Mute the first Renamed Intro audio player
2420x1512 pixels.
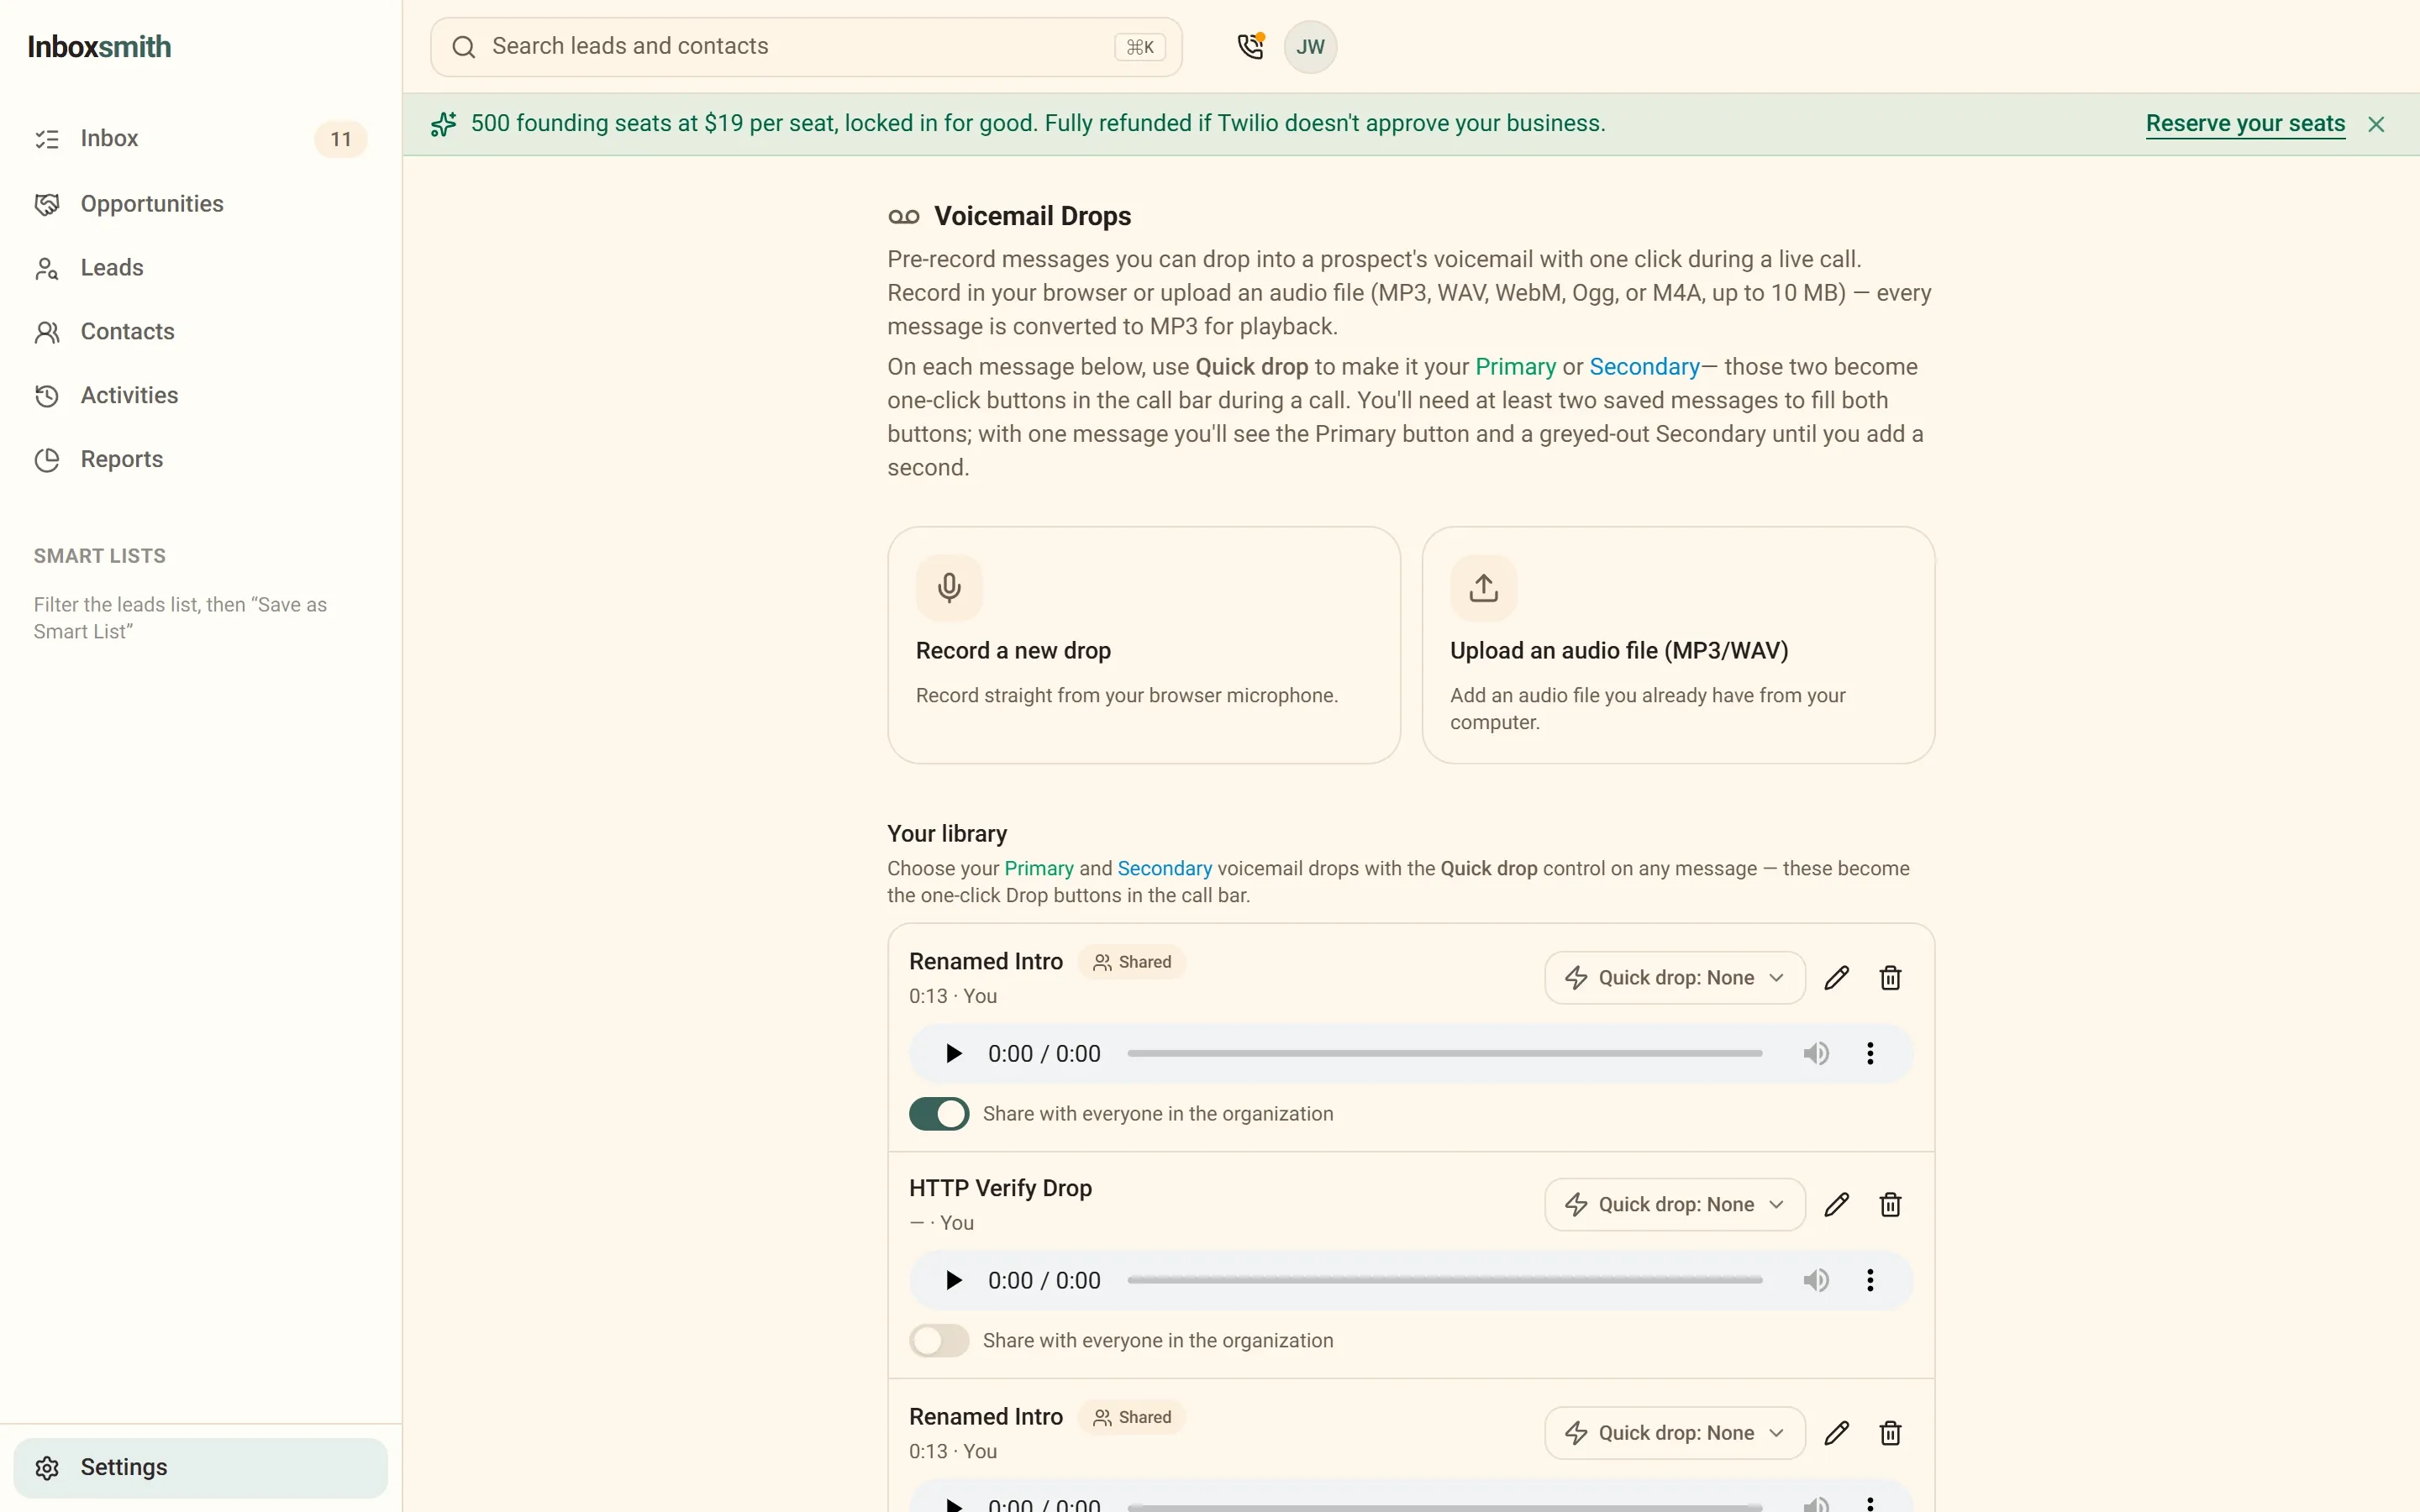(x=1816, y=1054)
